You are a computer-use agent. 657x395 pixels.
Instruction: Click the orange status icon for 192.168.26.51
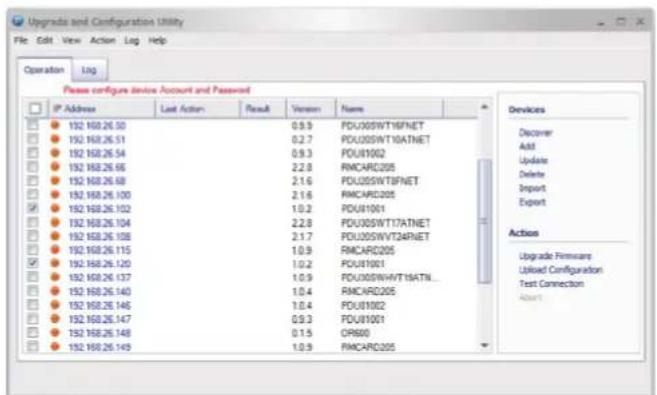point(55,139)
